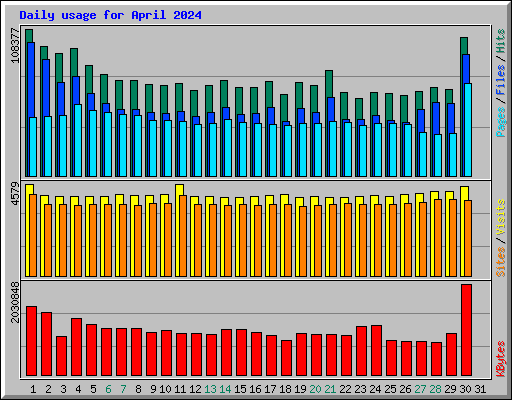Click the Hits legend label
Screen dimensions: 512x400
[x=501, y=41]
